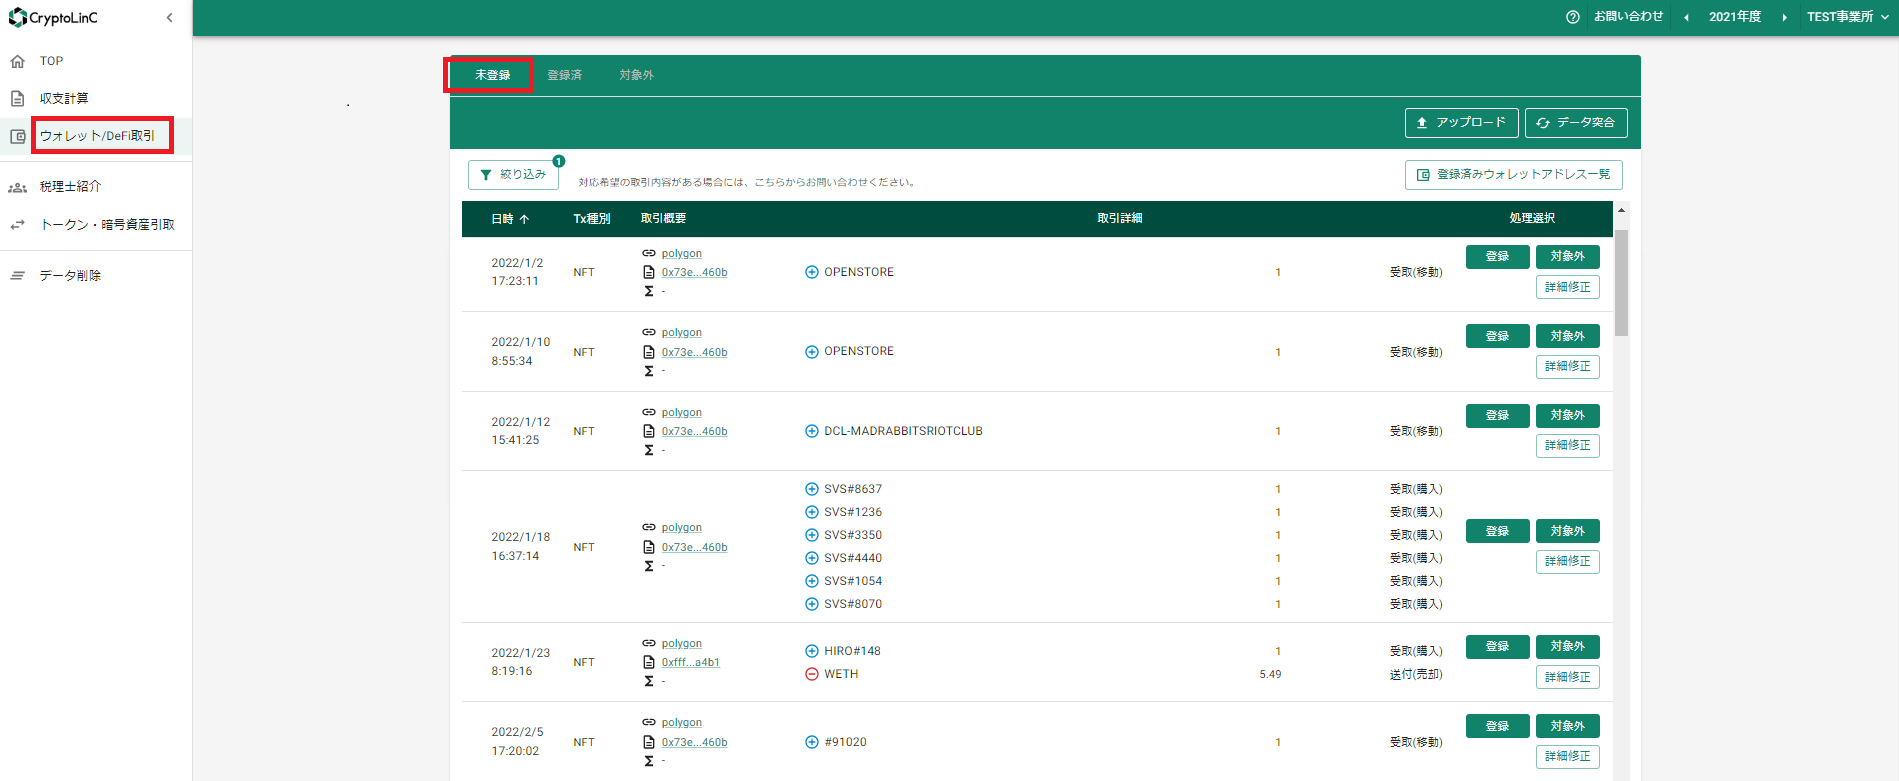The image size is (1899, 781).
Task: Collapse the sidebar with the chevron icon
Action: point(169,18)
